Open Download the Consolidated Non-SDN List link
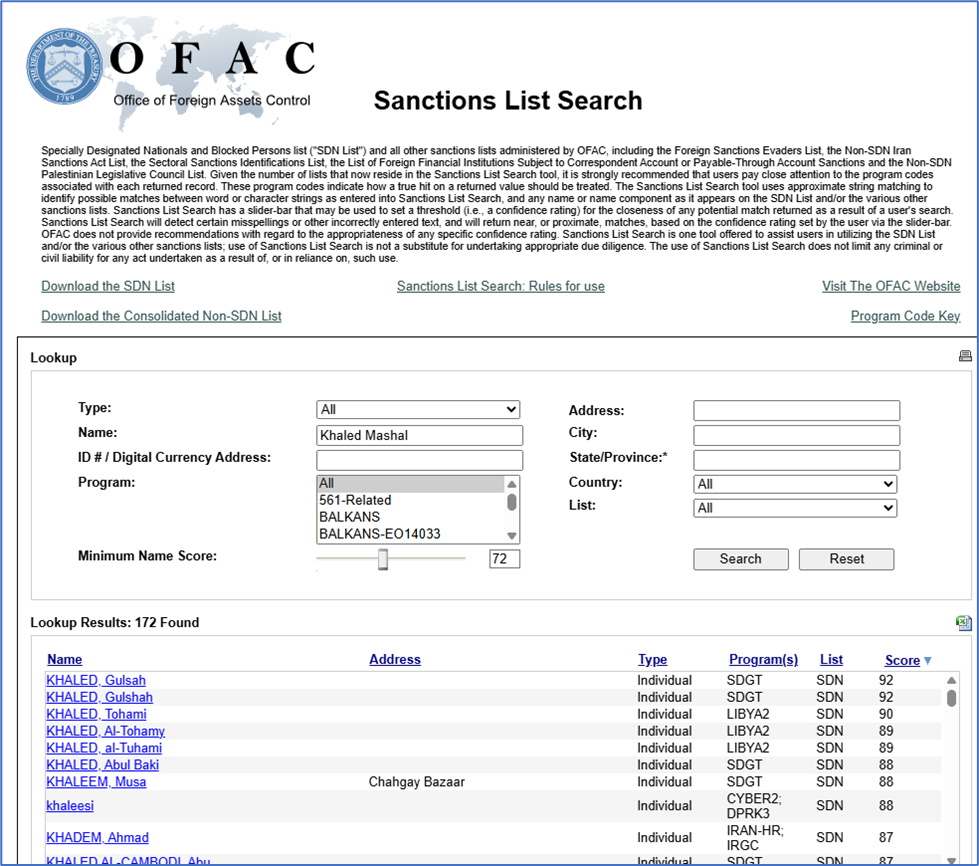The height and width of the screenshot is (866, 979). tap(161, 316)
